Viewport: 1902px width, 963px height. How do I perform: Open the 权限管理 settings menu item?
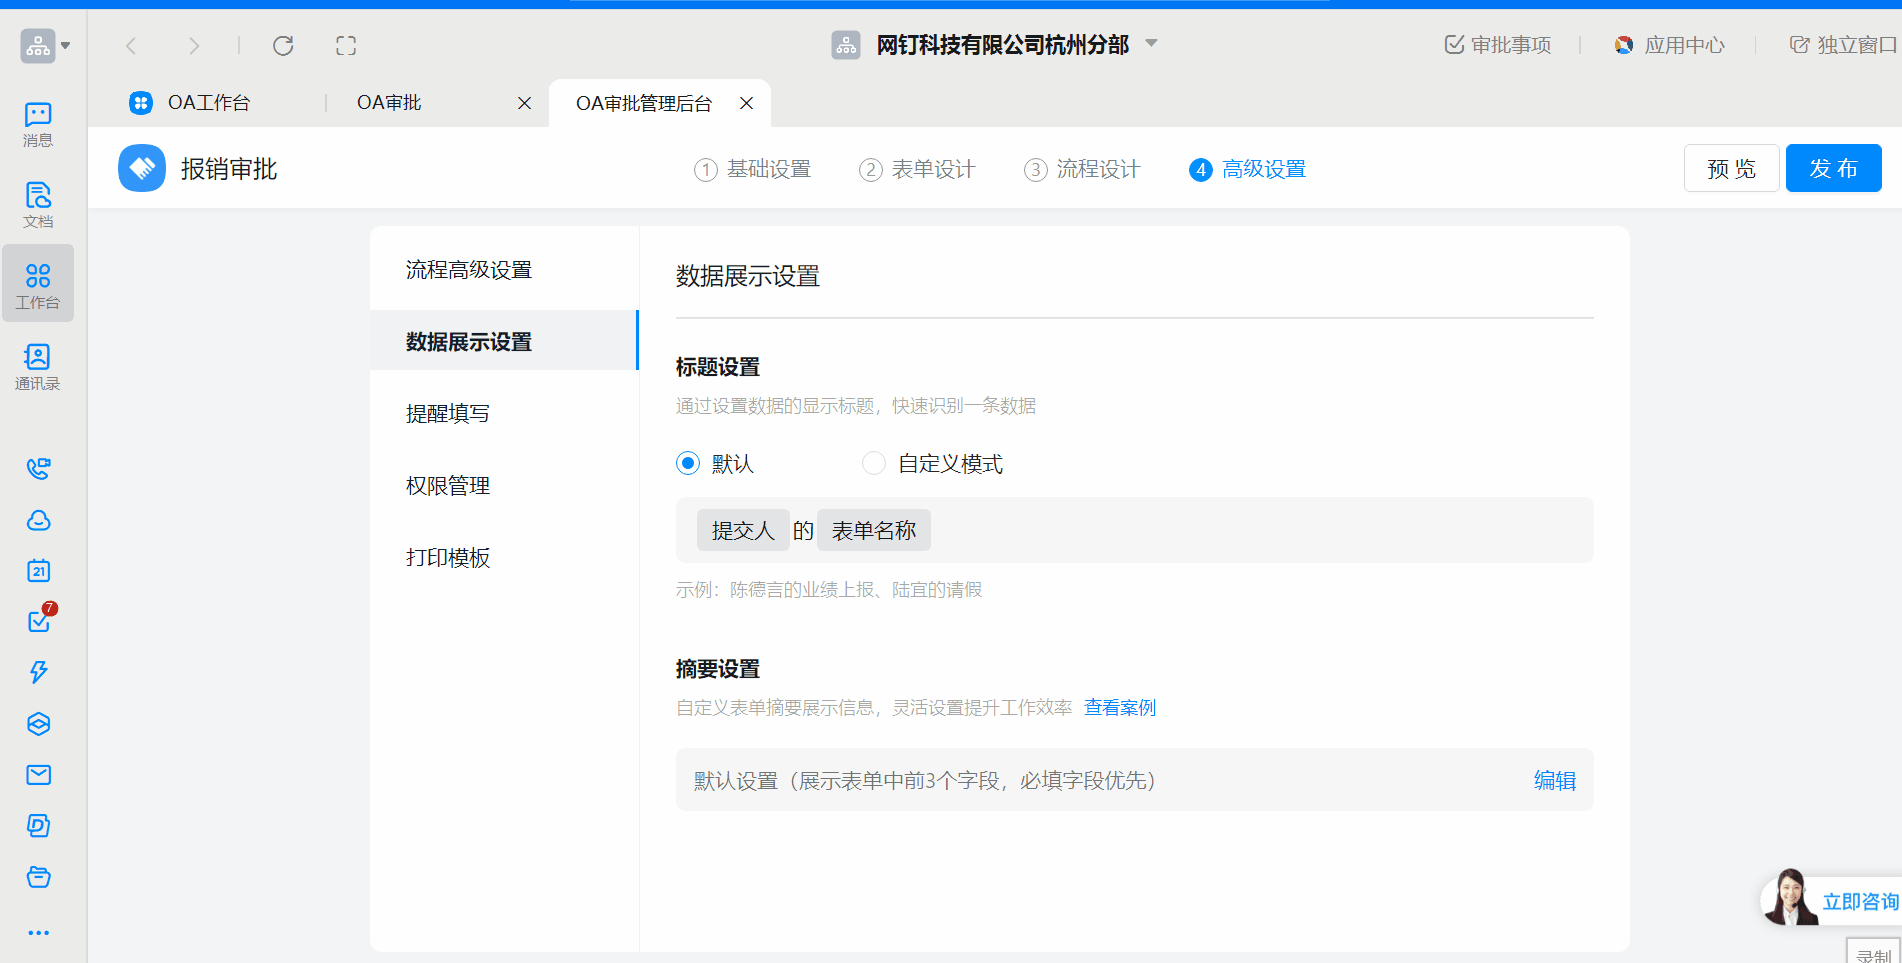[x=448, y=486]
